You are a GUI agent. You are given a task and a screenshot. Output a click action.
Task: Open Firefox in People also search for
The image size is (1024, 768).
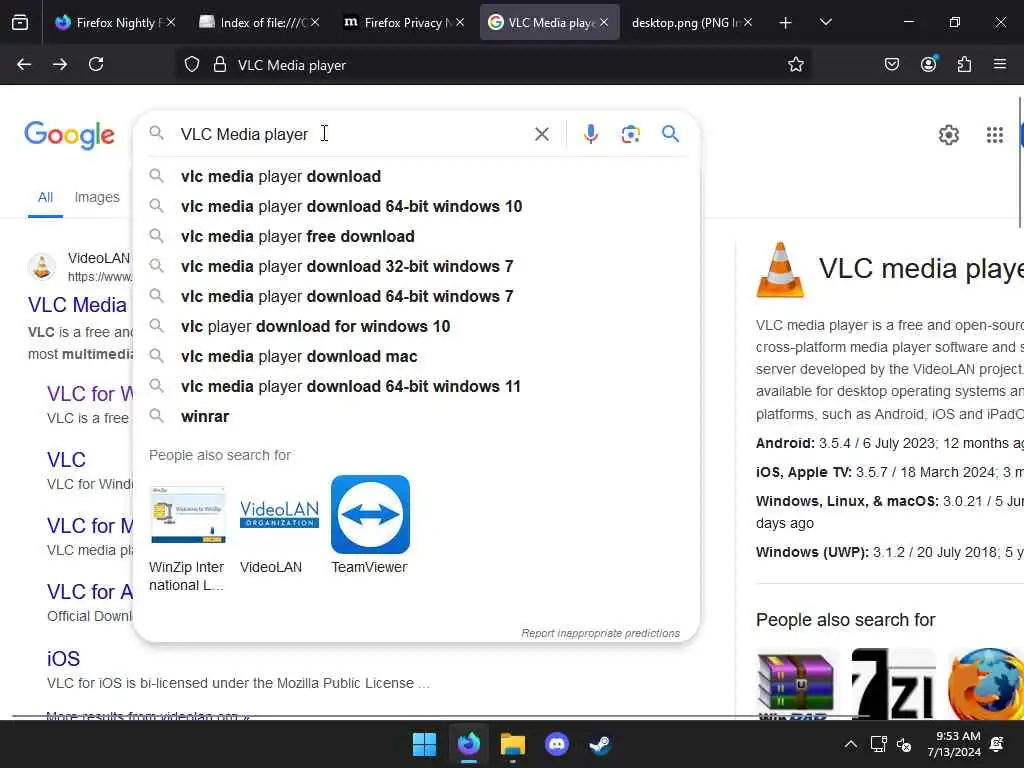click(x=986, y=684)
